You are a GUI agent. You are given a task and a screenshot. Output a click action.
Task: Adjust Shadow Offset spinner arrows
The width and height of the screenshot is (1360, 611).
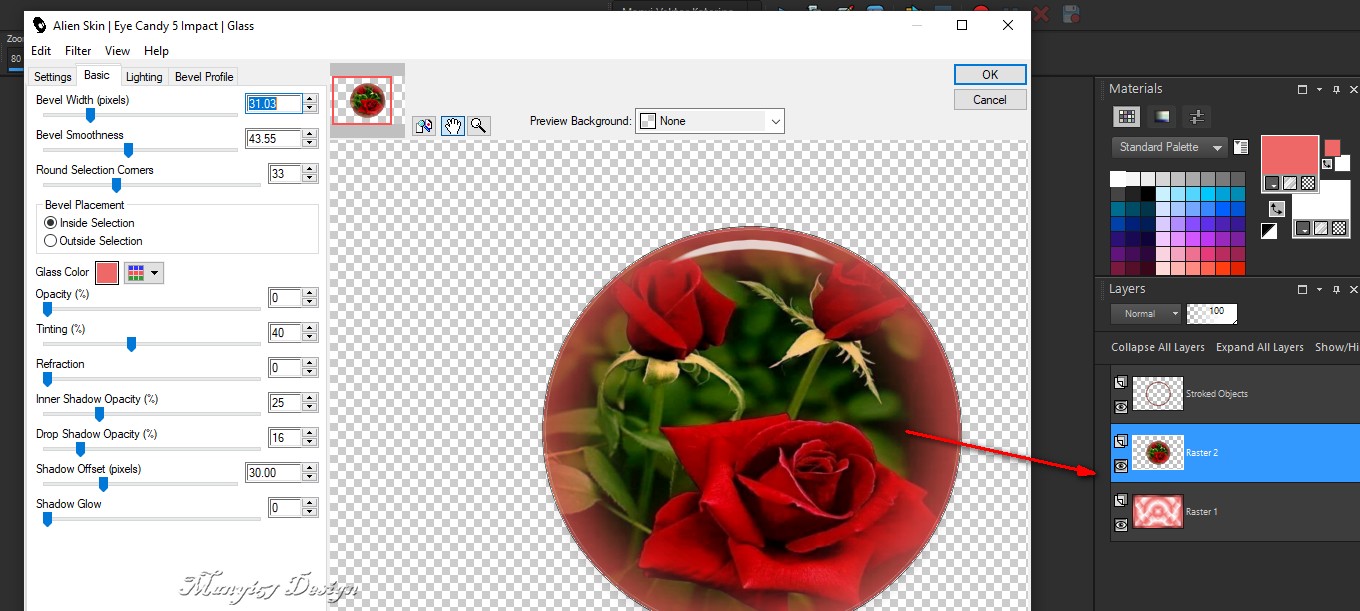[x=310, y=472]
